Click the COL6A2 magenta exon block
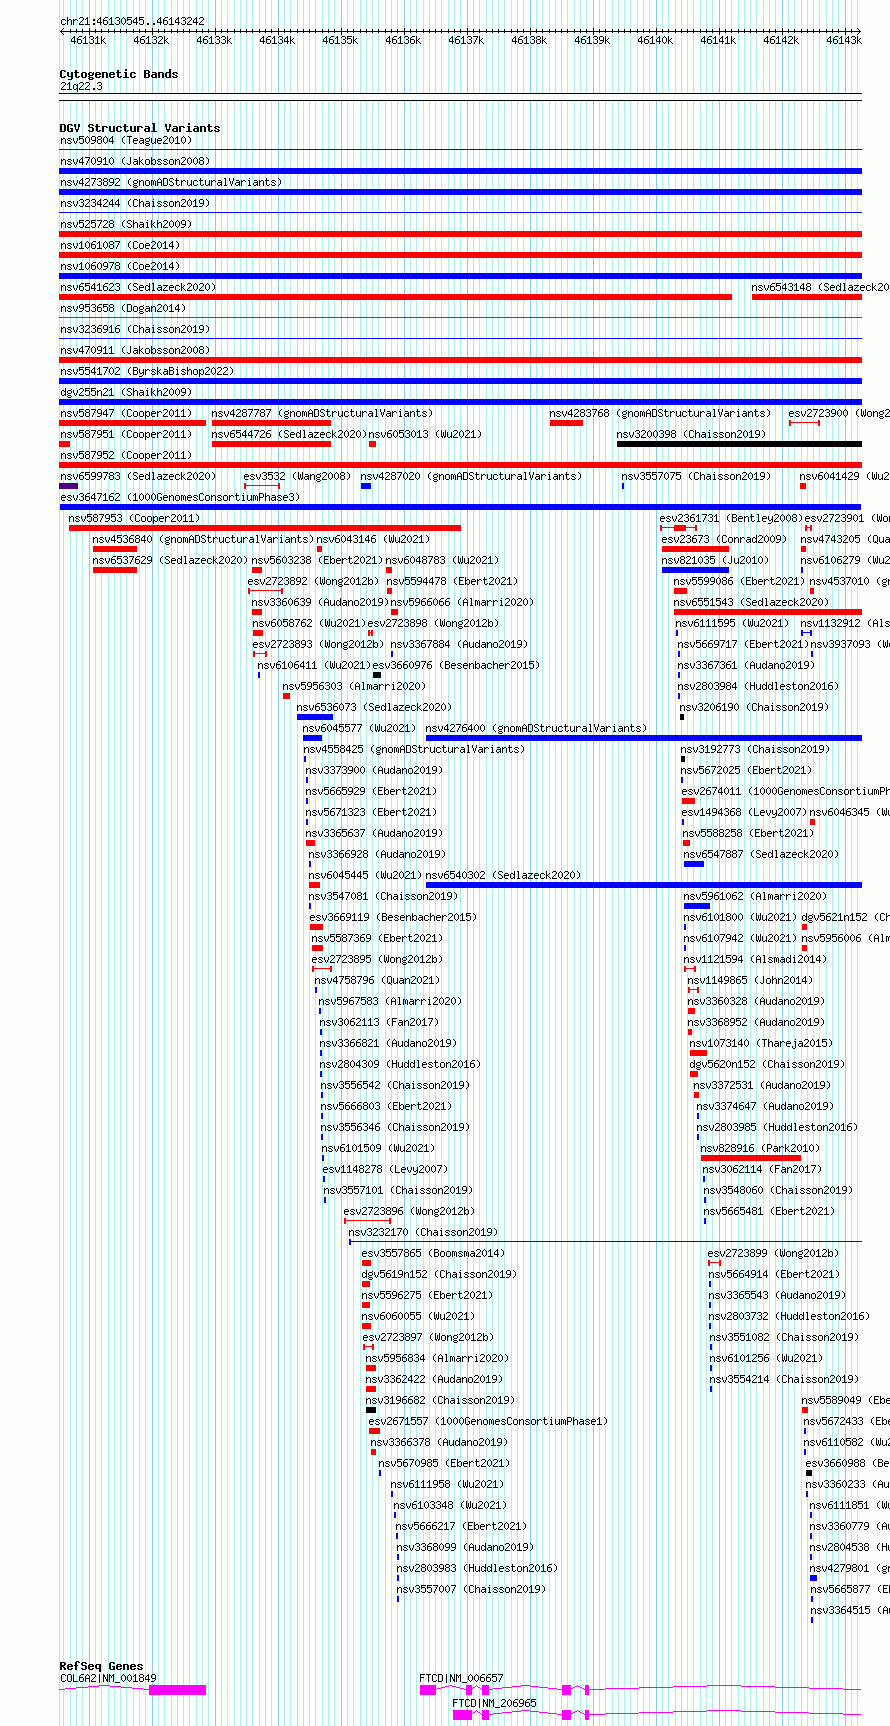890x1726 pixels. (x=177, y=1690)
